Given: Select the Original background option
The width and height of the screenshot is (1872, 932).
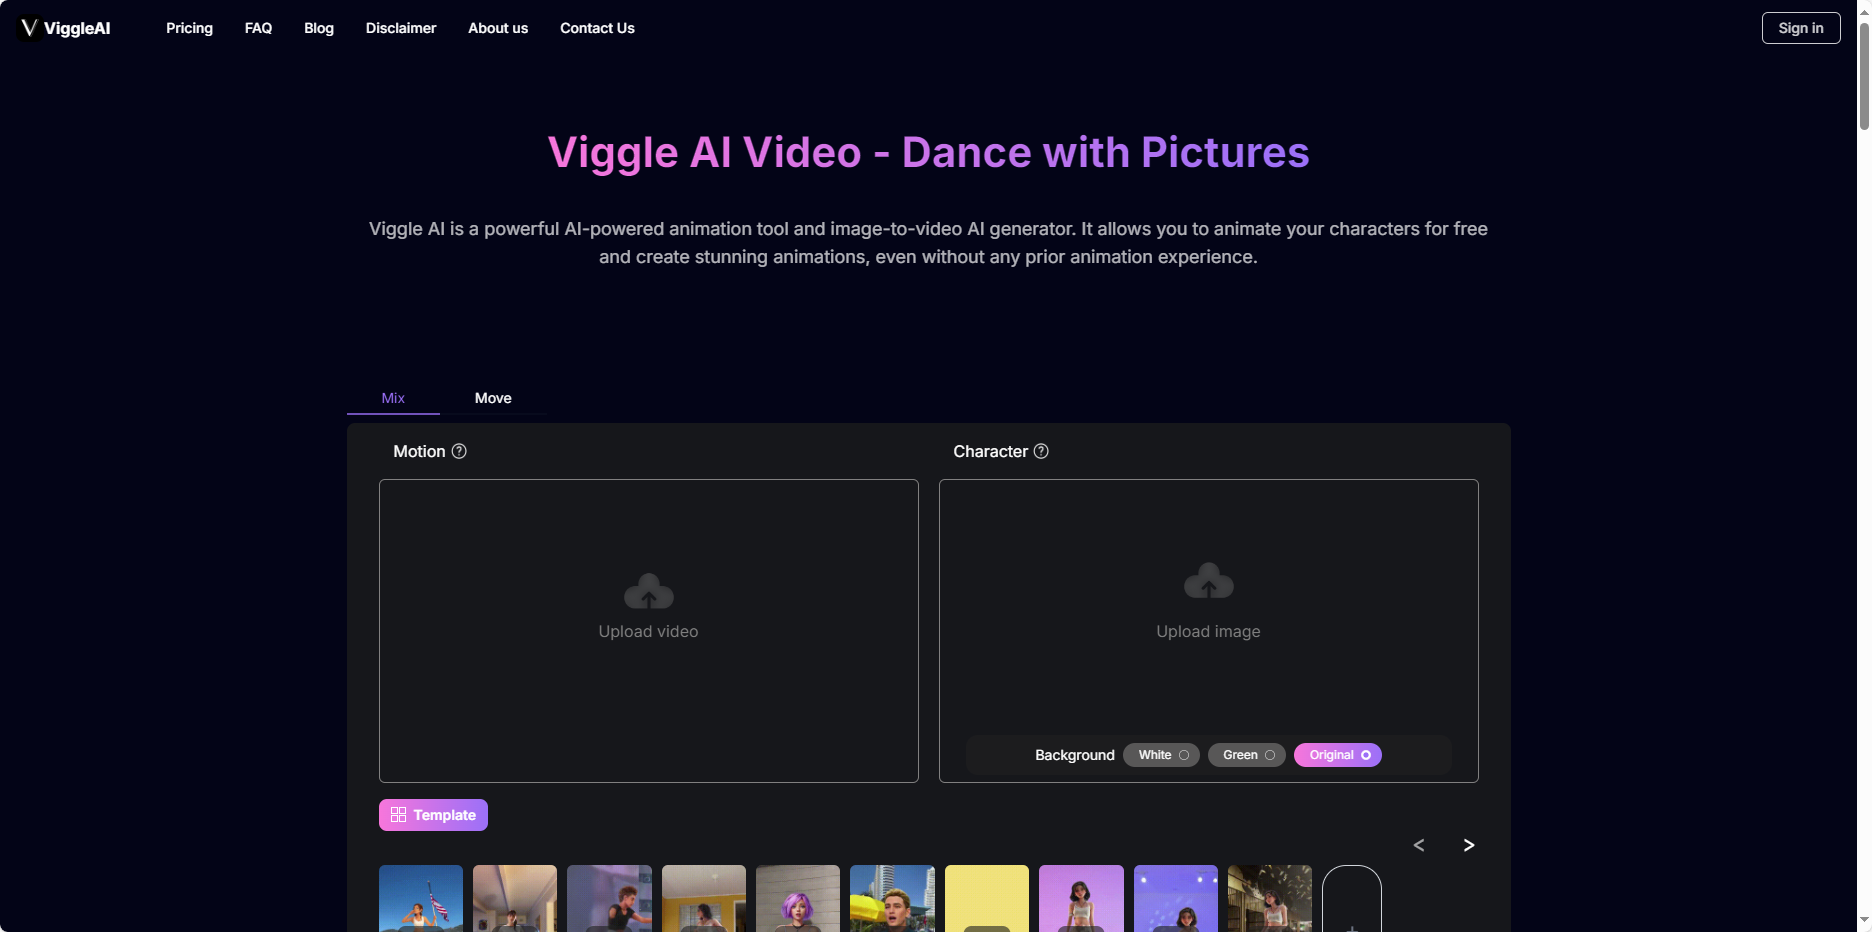Looking at the screenshot, I should (x=1337, y=755).
